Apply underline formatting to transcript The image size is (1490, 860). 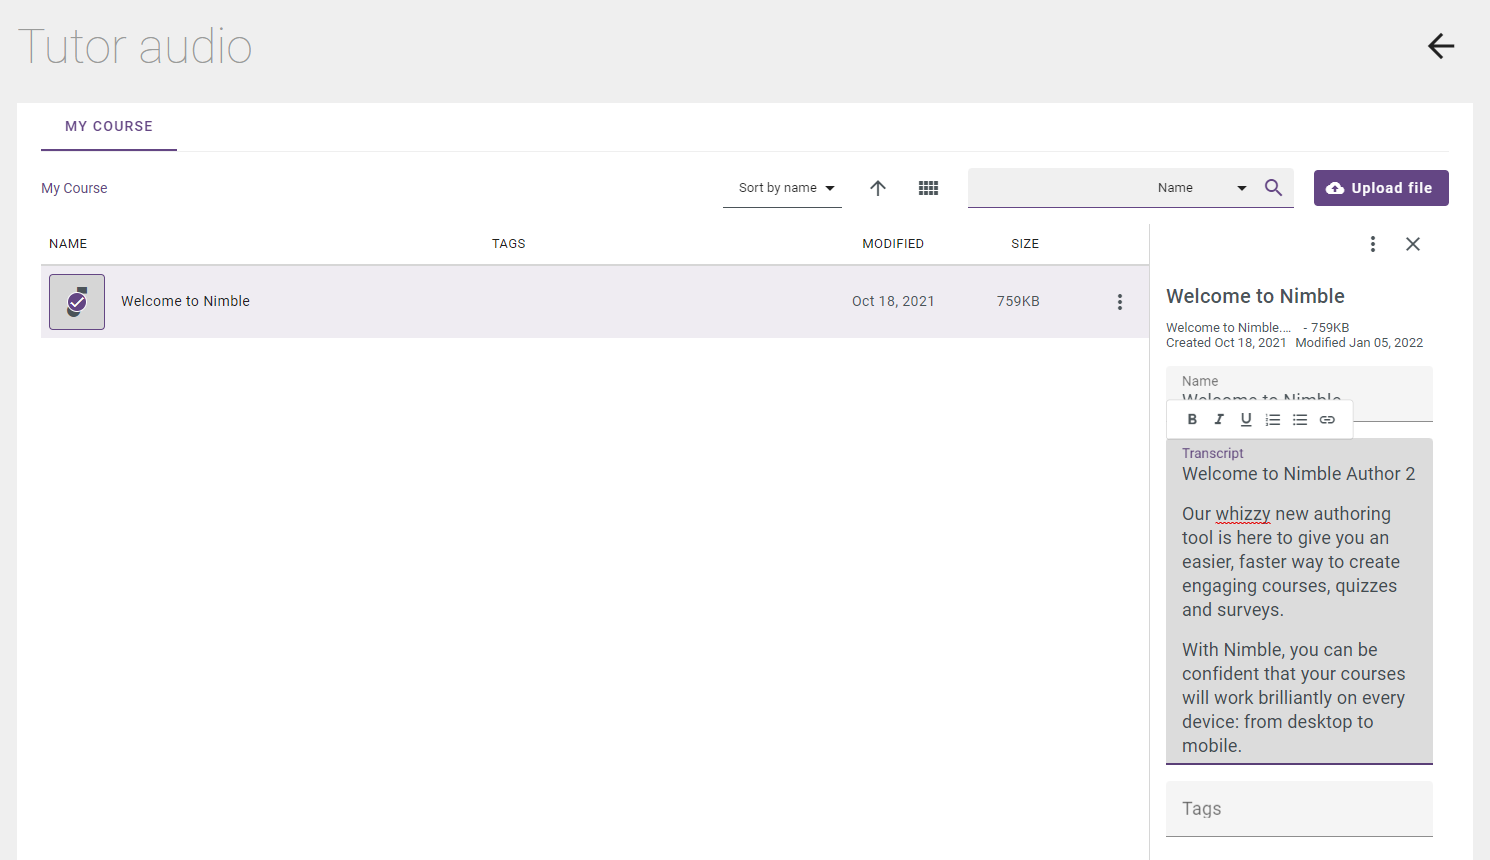click(x=1246, y=420)
